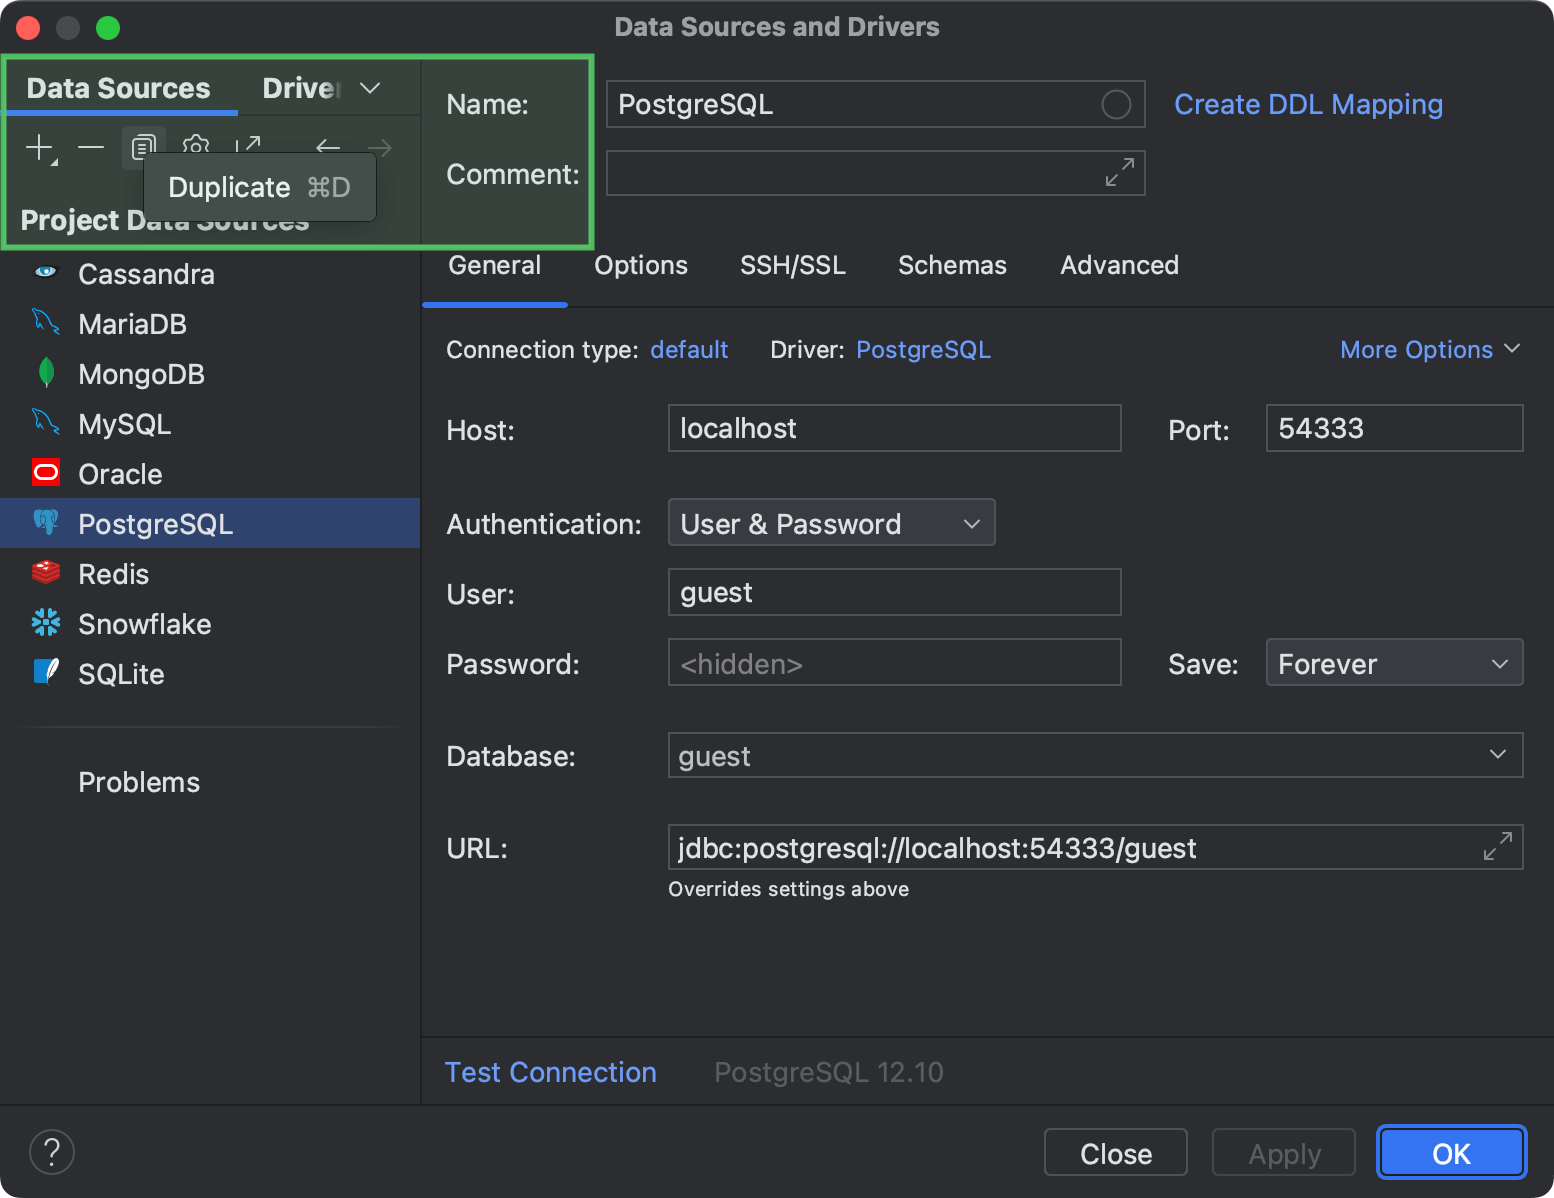The width and height of the screenshot is (1554, 1198).
Task: Select the Oracle data source
Action: [119, 473]
